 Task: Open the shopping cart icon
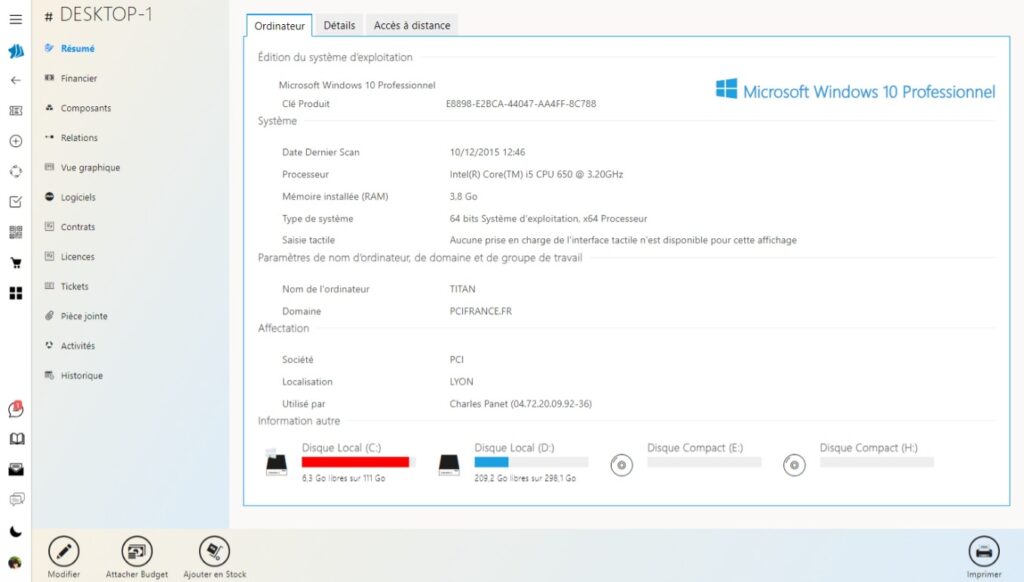[15, 263]
